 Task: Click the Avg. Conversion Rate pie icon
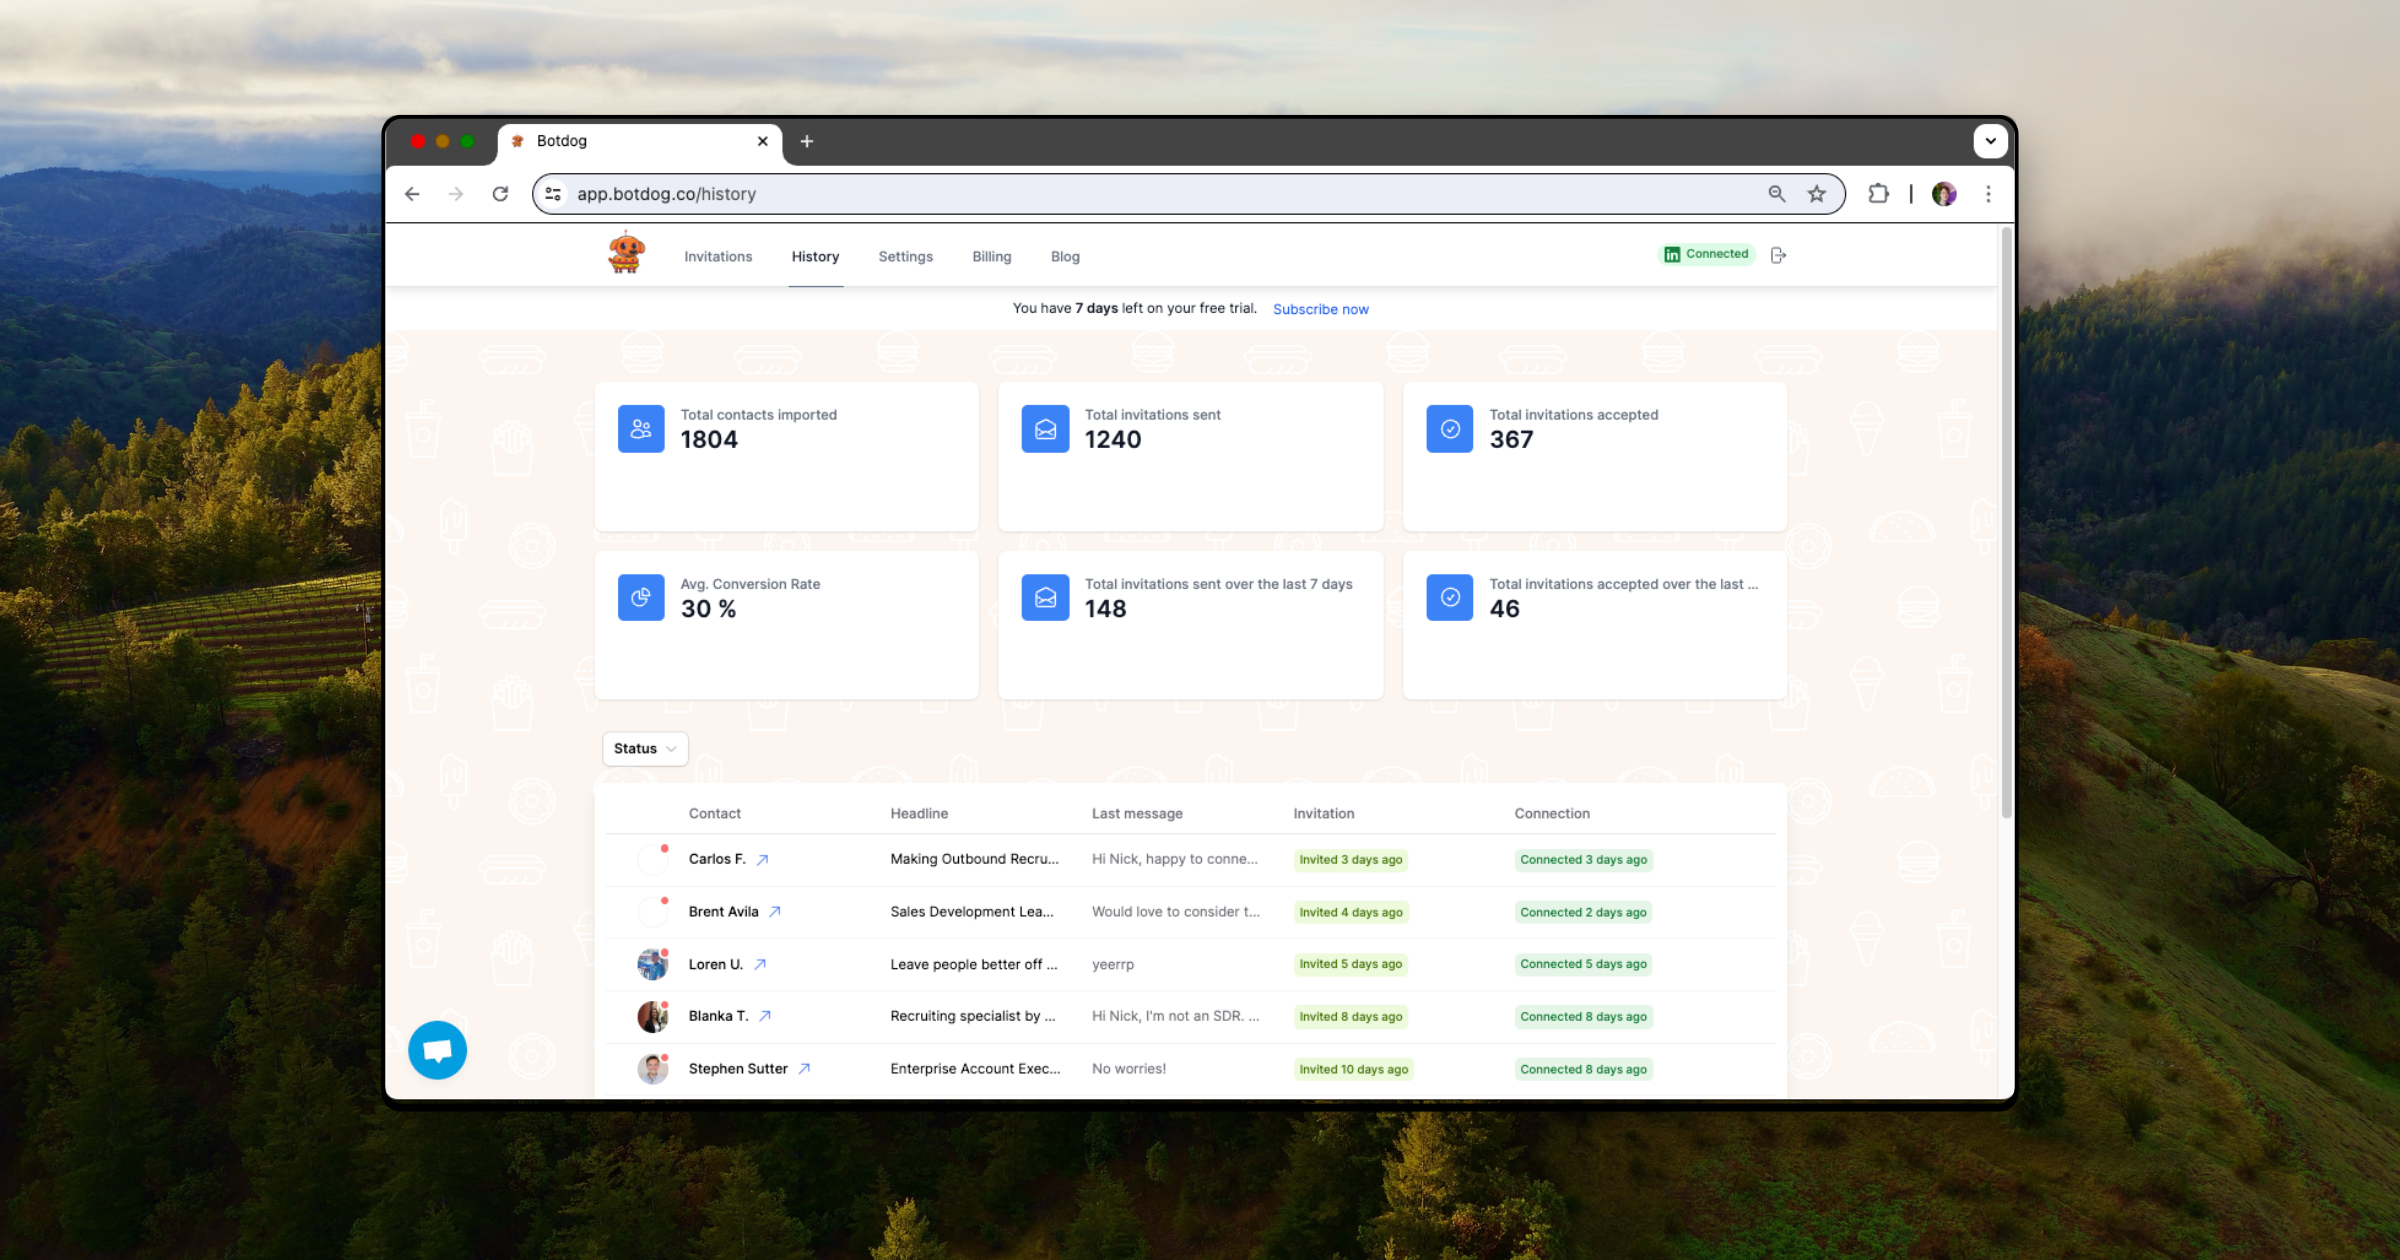pyautogui.click(x=641, y=598)
